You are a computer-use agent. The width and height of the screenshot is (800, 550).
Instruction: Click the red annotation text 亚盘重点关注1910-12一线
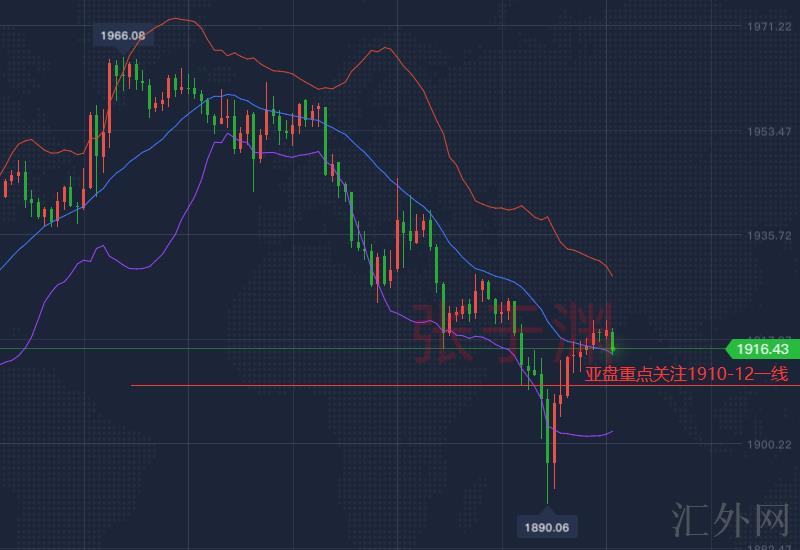coord(686,374)
